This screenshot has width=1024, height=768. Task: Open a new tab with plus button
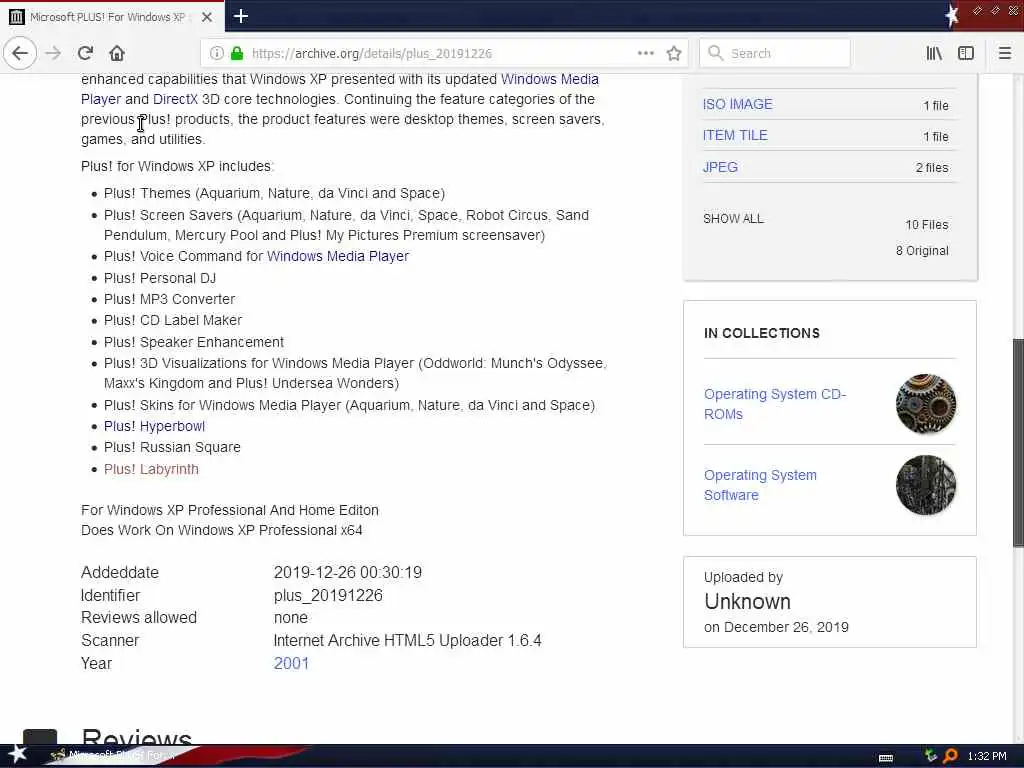click(x=240, y=16)
